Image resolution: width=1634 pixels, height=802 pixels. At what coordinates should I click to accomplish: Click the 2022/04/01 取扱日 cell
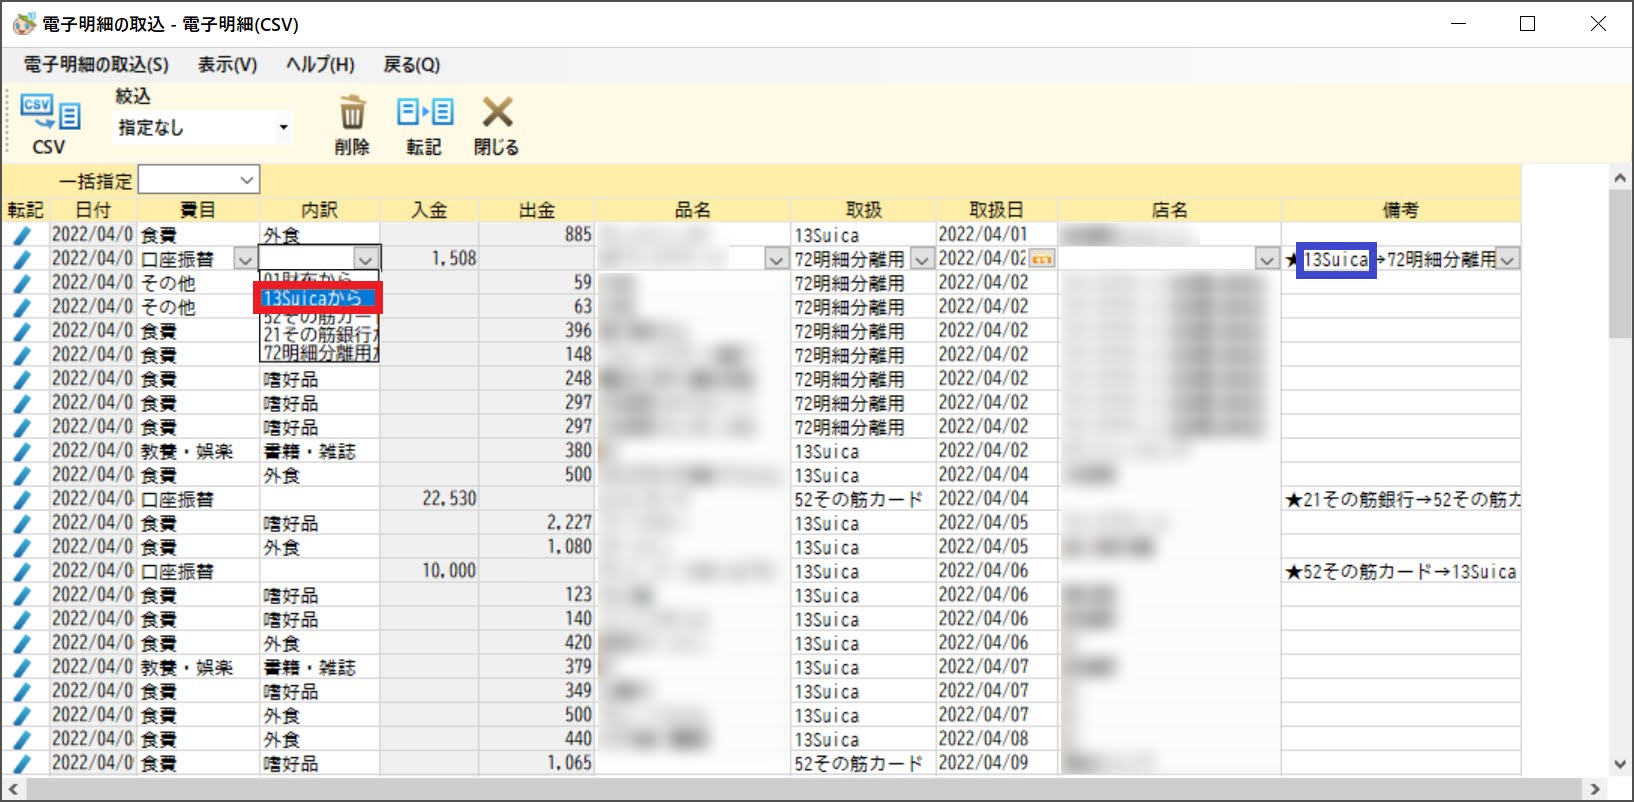(996, 235)
